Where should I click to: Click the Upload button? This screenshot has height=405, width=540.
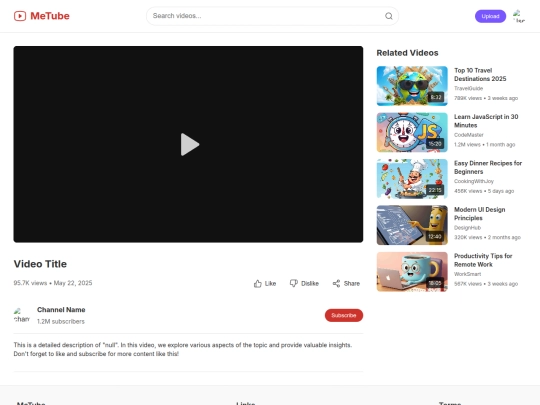pyautogui.click(x=490, y=16)
